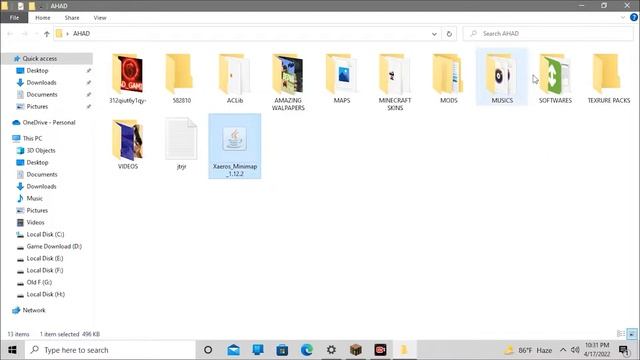Launch Microsoft Edge from the taskbar
Screen dimensions: 640x360
pyautogui.click(x=307, y=350)
